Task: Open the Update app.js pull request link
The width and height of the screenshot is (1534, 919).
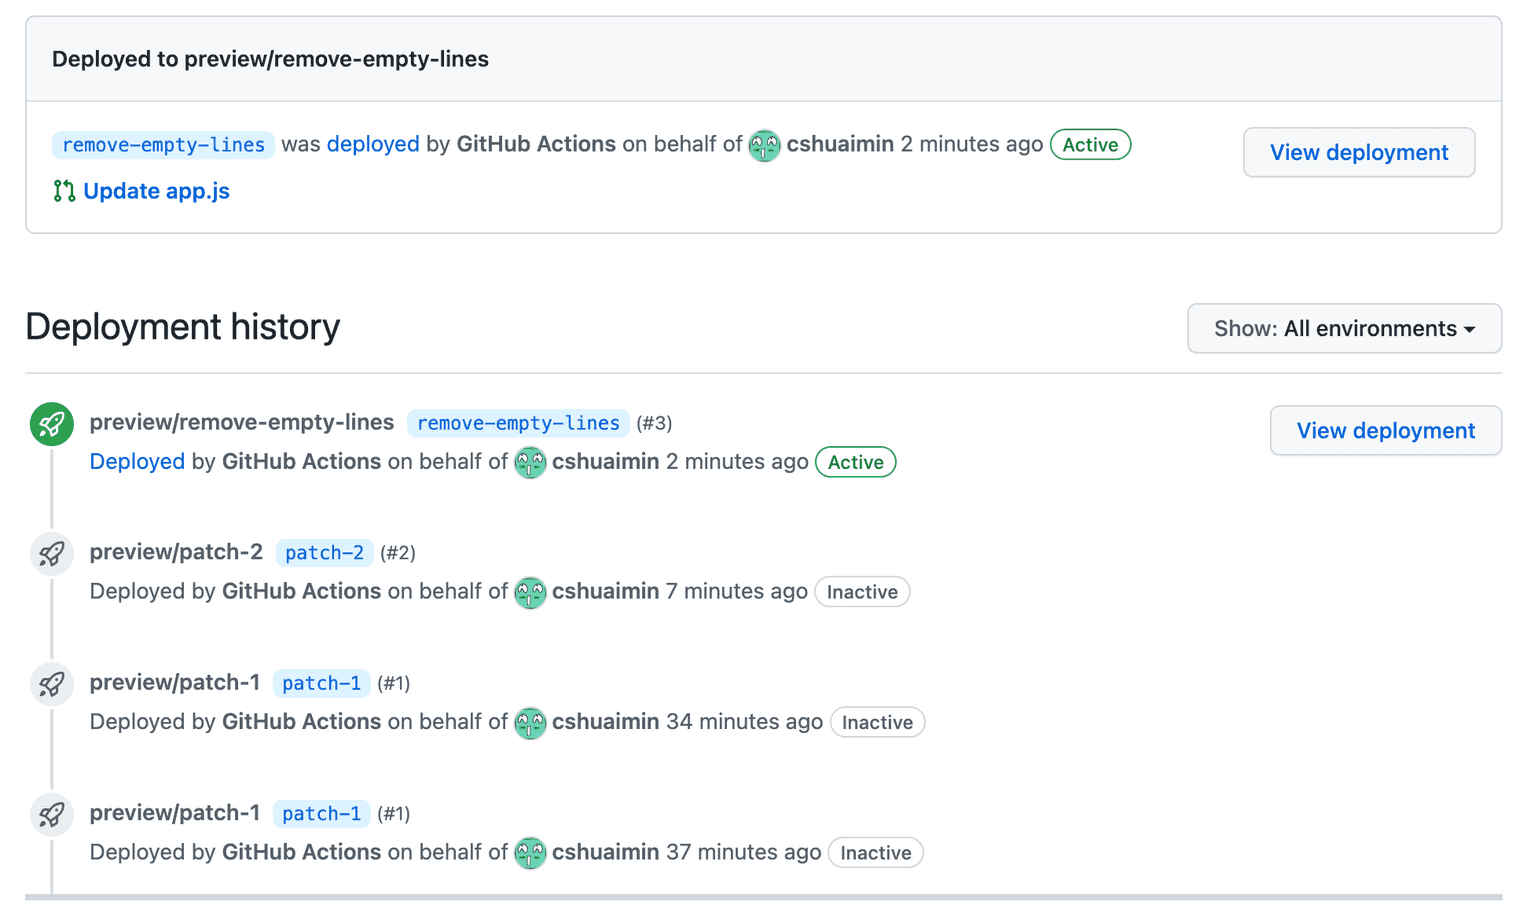Action: pos(156,191)
